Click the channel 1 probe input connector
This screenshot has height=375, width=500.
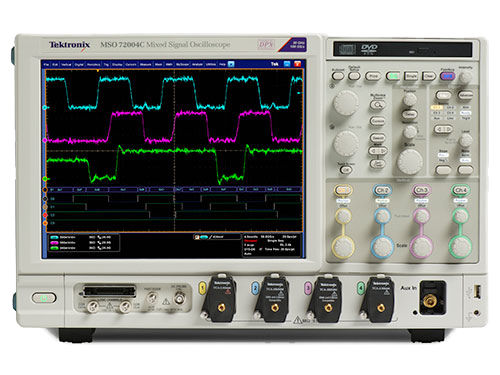221,307
